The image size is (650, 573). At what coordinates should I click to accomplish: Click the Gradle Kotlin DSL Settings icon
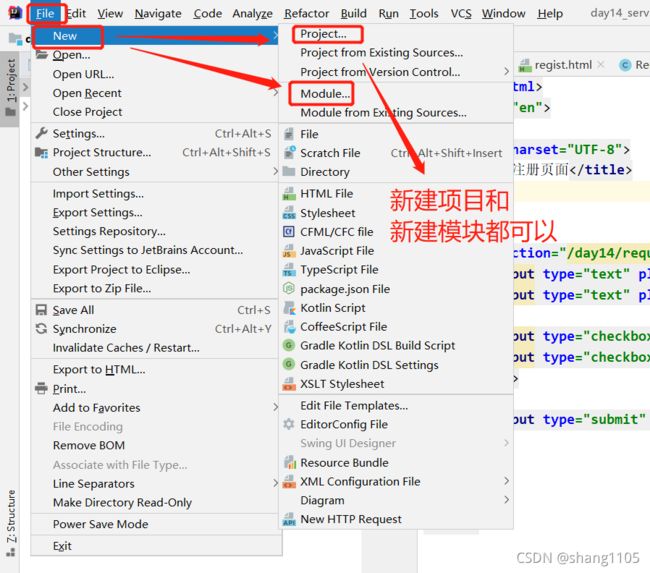point(289,364)
